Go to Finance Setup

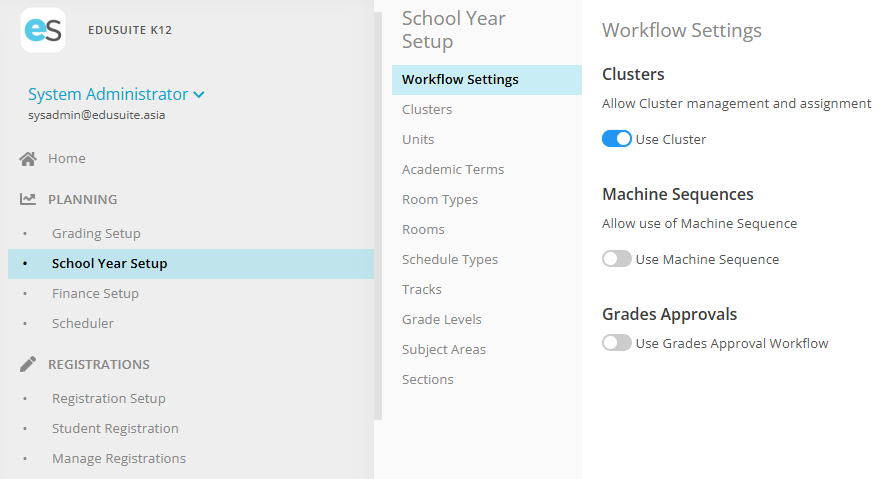[95, 293]
